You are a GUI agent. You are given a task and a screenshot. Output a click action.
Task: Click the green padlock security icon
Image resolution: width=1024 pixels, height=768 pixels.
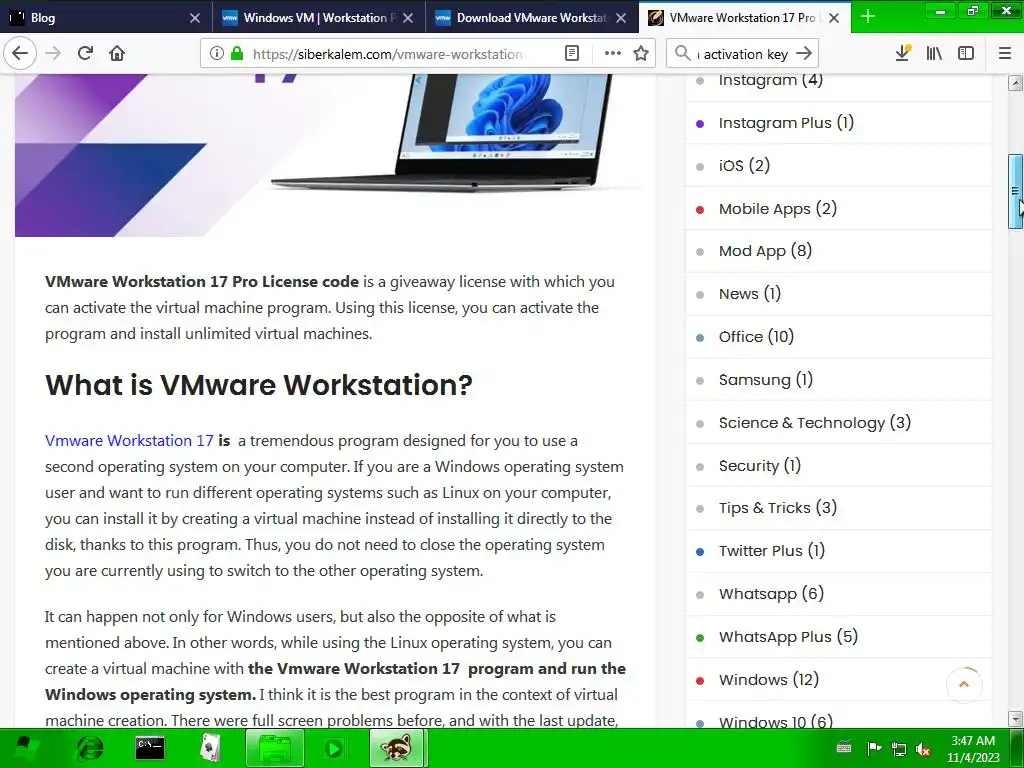click(237, 54)
